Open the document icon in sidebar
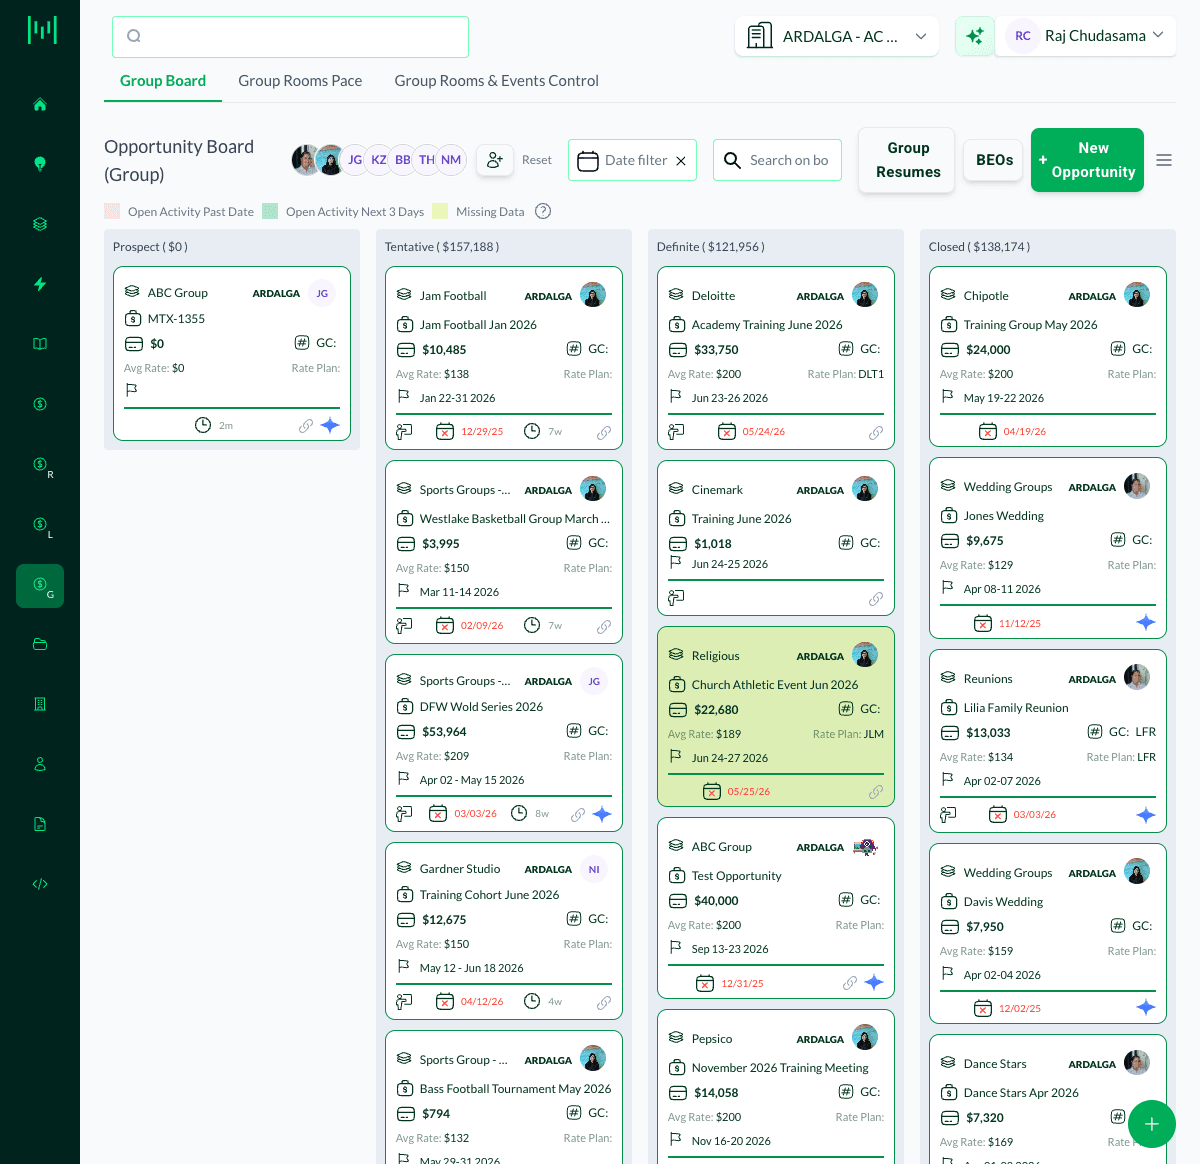Viewport: 1200px width, 1164px height. (40, 824)
